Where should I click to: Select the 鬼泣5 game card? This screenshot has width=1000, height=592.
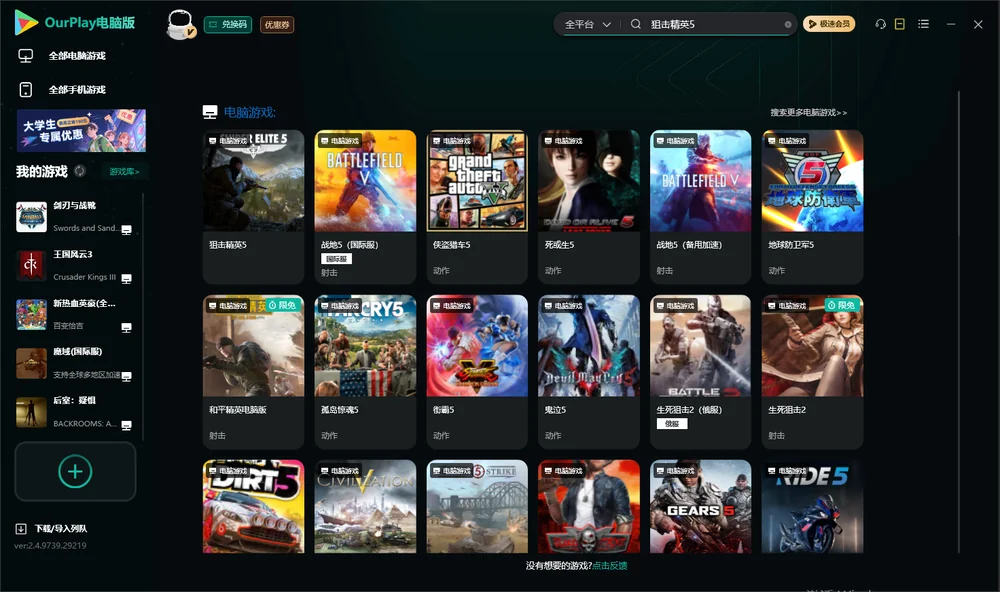pyautogui.click(x=589, y=372)
